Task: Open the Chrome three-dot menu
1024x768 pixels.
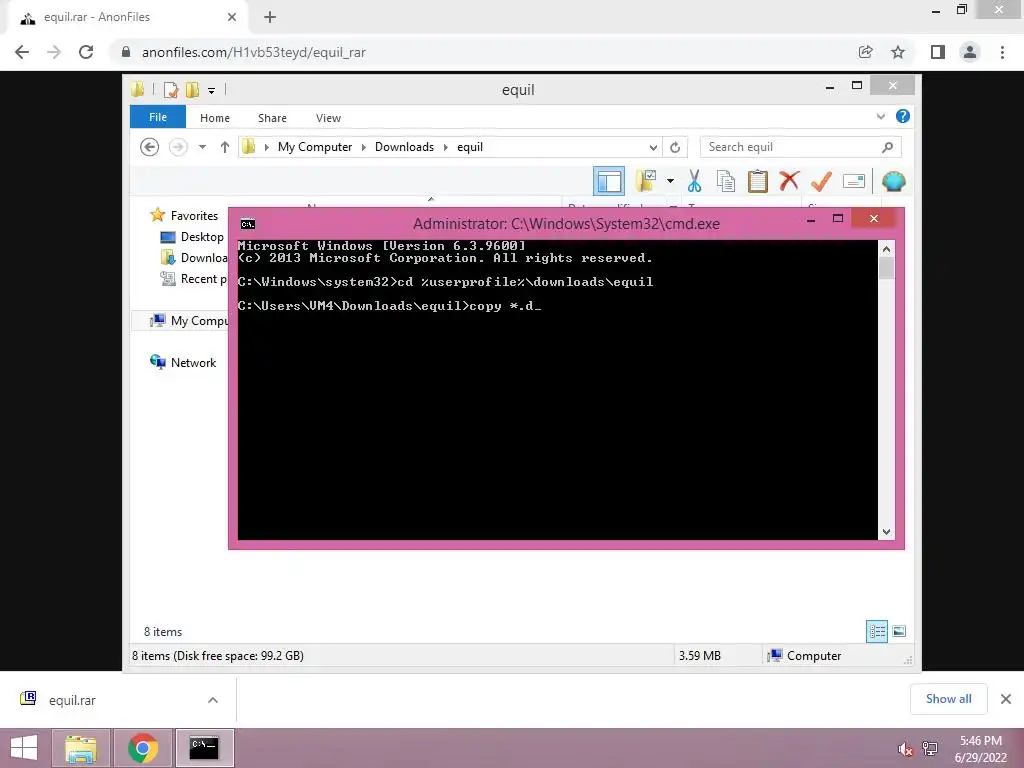Action: pos(1002,52)
